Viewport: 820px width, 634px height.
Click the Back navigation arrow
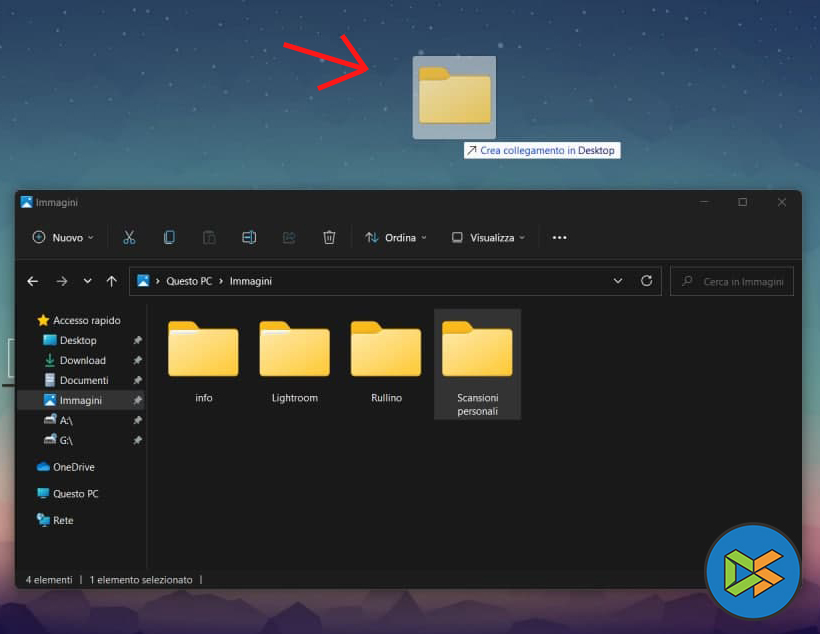(33, 281)
